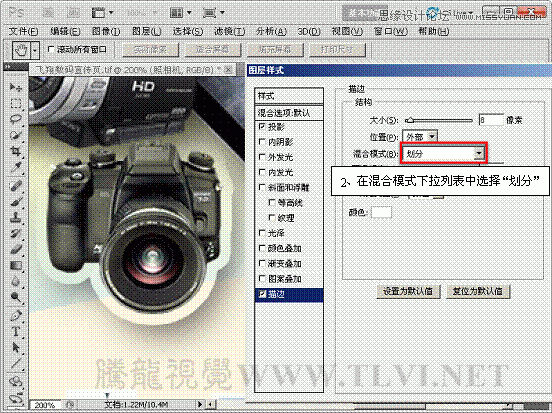552x413 pixels.
Task: Click the 设置为默认值 button
Action: (408, 291)
